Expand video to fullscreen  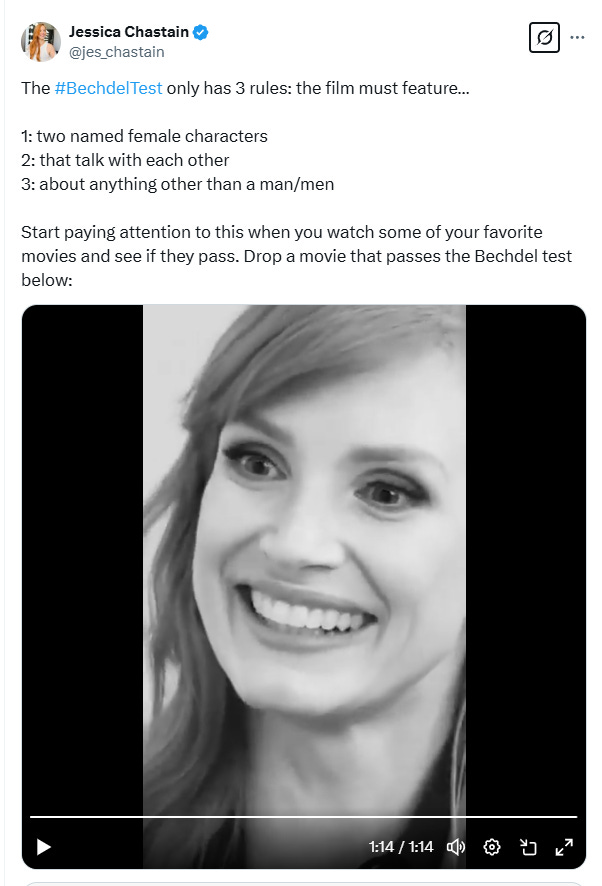(564, 846)
